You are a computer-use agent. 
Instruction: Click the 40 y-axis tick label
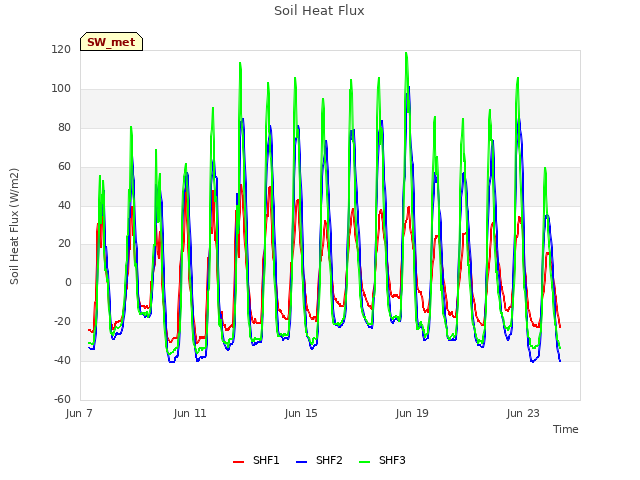pyautogui.click(x=64, y=205)
